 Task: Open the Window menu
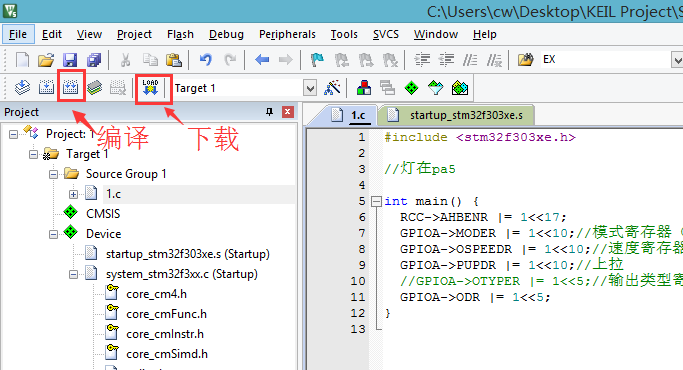[x=436, y=34]
